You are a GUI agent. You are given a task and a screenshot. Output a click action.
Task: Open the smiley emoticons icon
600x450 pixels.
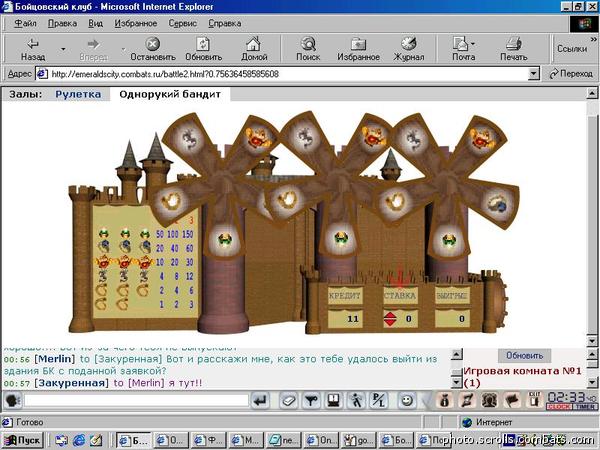coord(406,401)
